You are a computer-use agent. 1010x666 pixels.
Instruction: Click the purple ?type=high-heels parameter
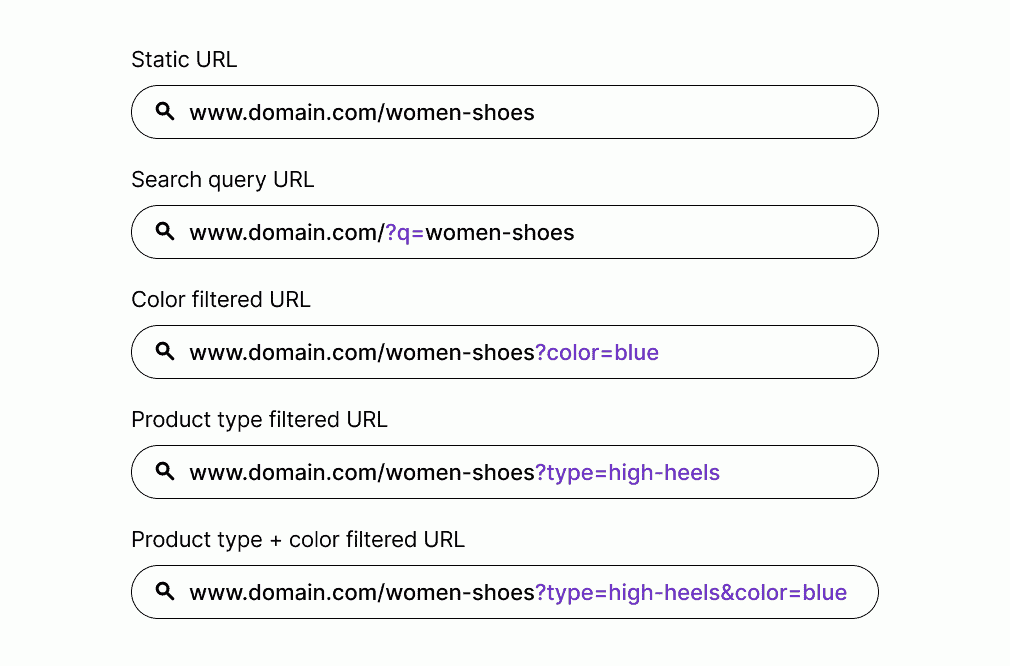tap(627, 473)
